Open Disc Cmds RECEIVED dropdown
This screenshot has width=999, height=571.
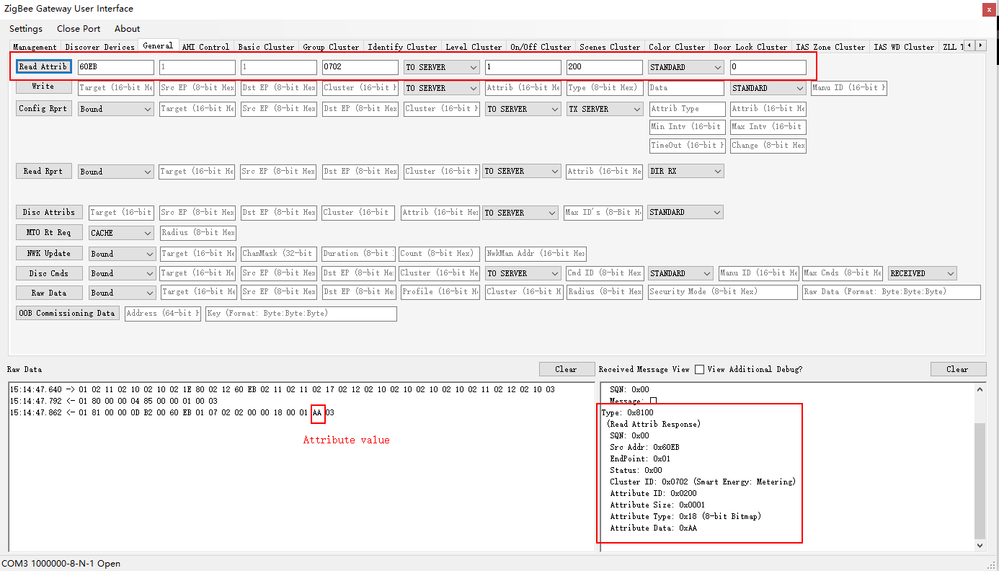[x=923, y=273]
